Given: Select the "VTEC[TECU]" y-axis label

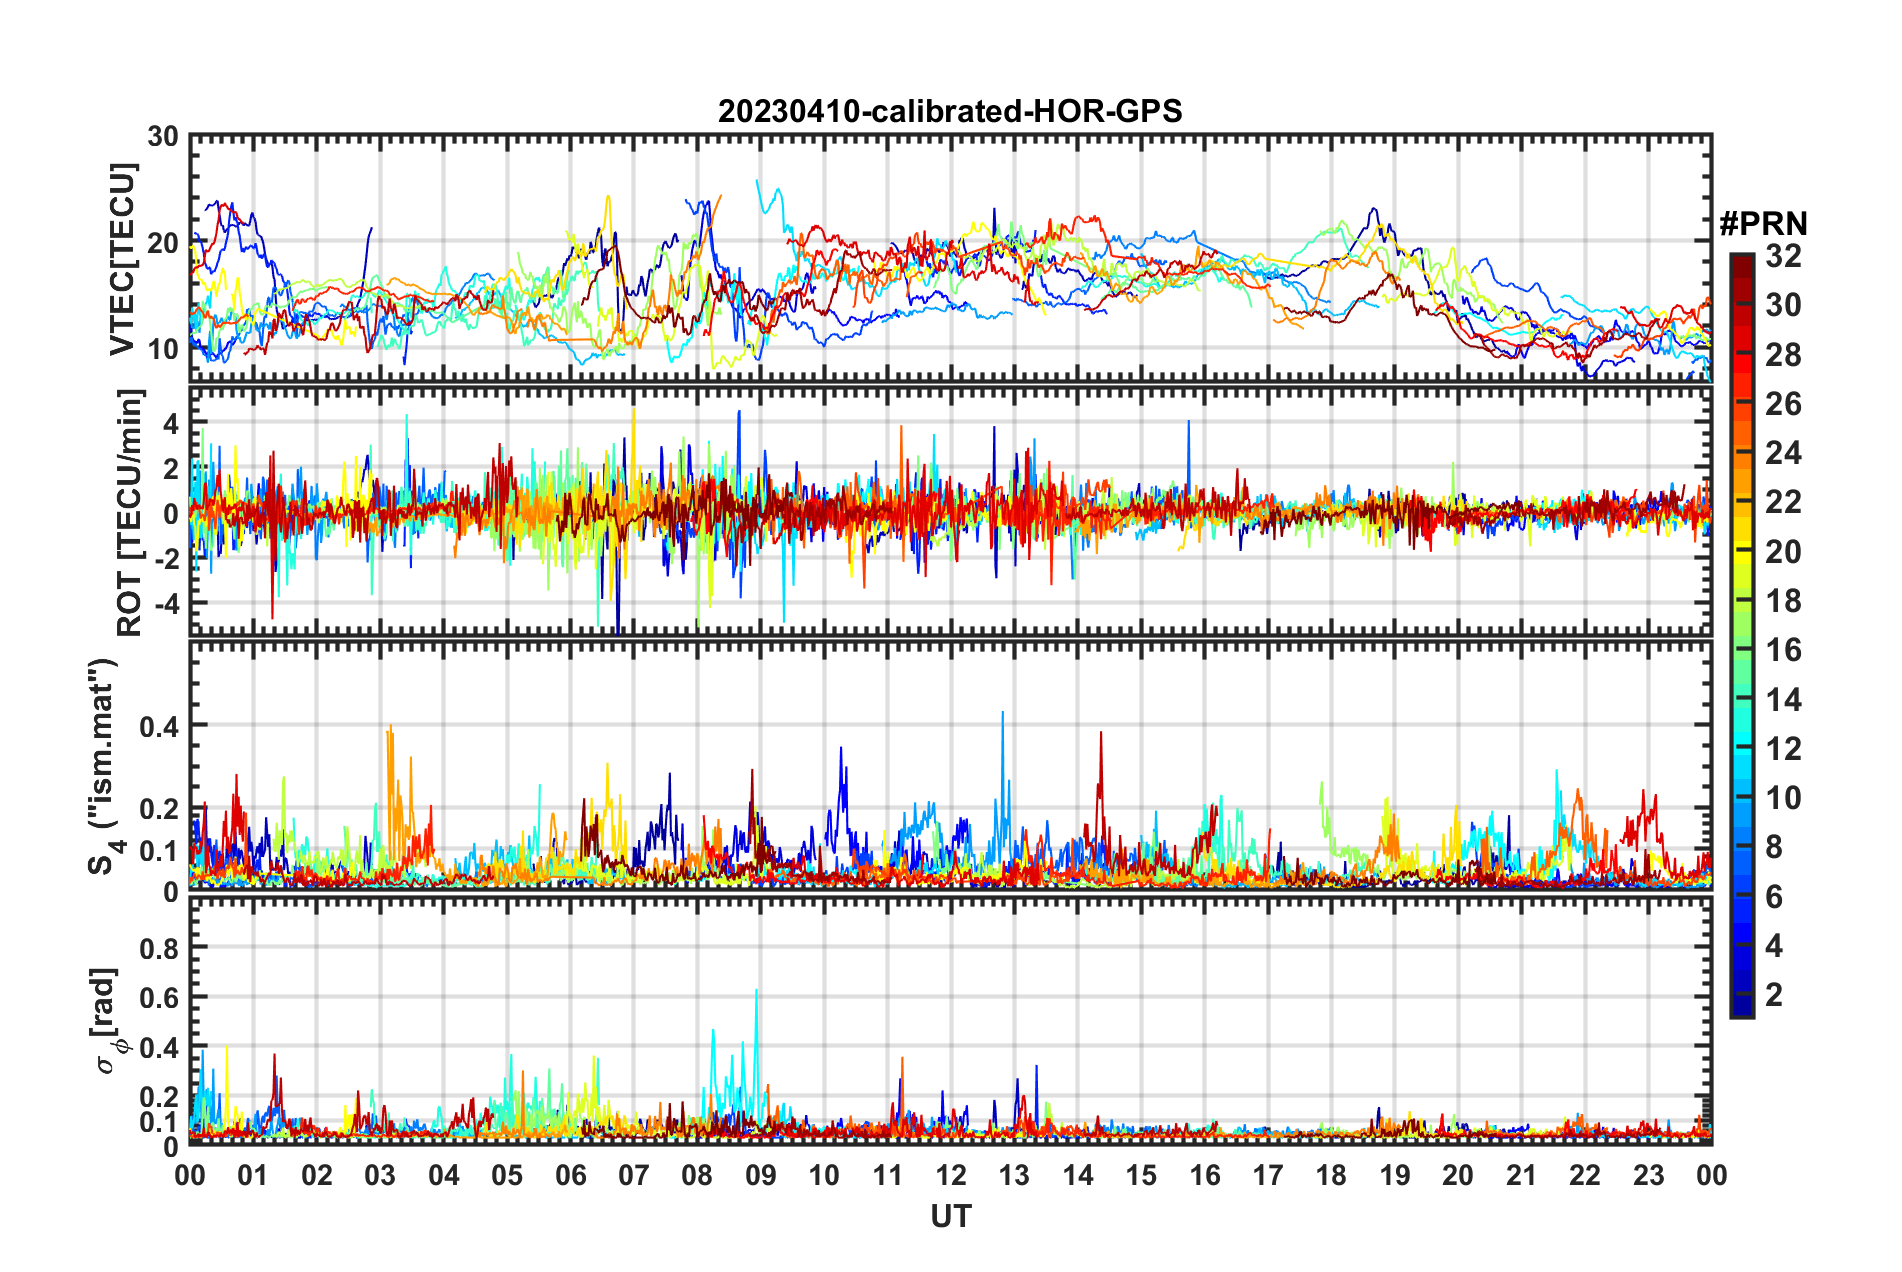Looking at the screenshot, I should (122, 259).
